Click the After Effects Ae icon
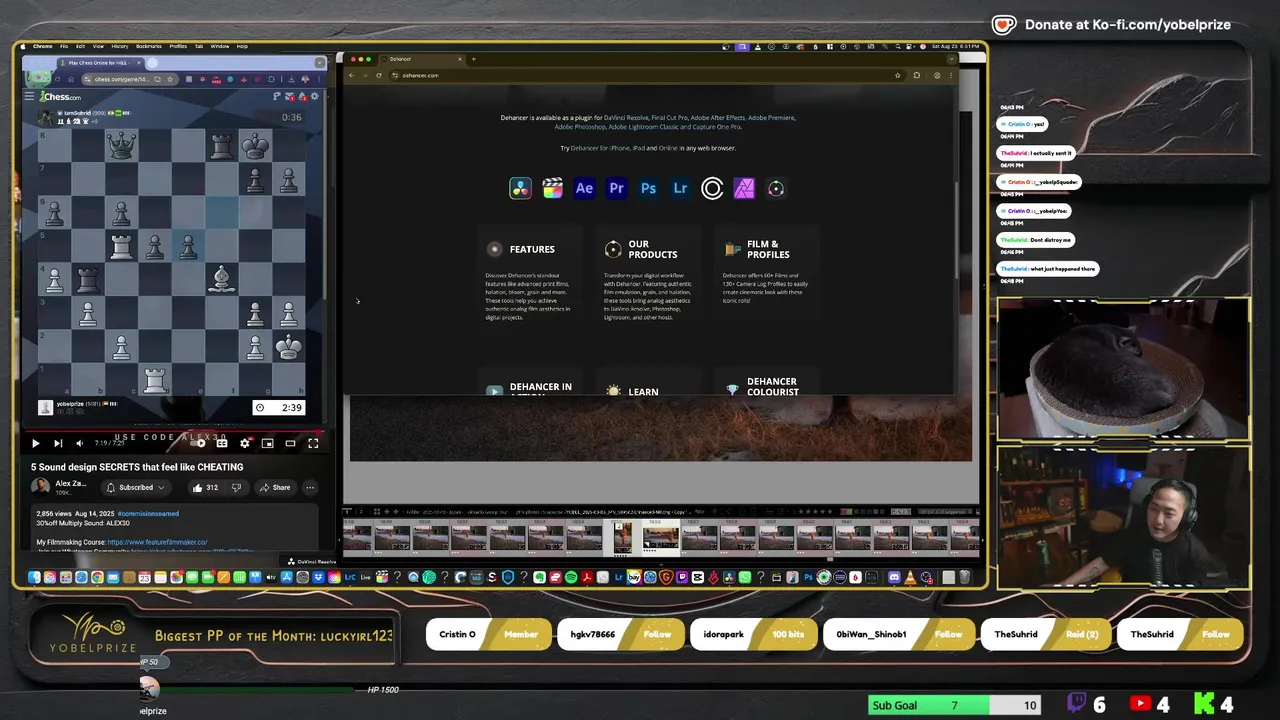 coord(584,188)
